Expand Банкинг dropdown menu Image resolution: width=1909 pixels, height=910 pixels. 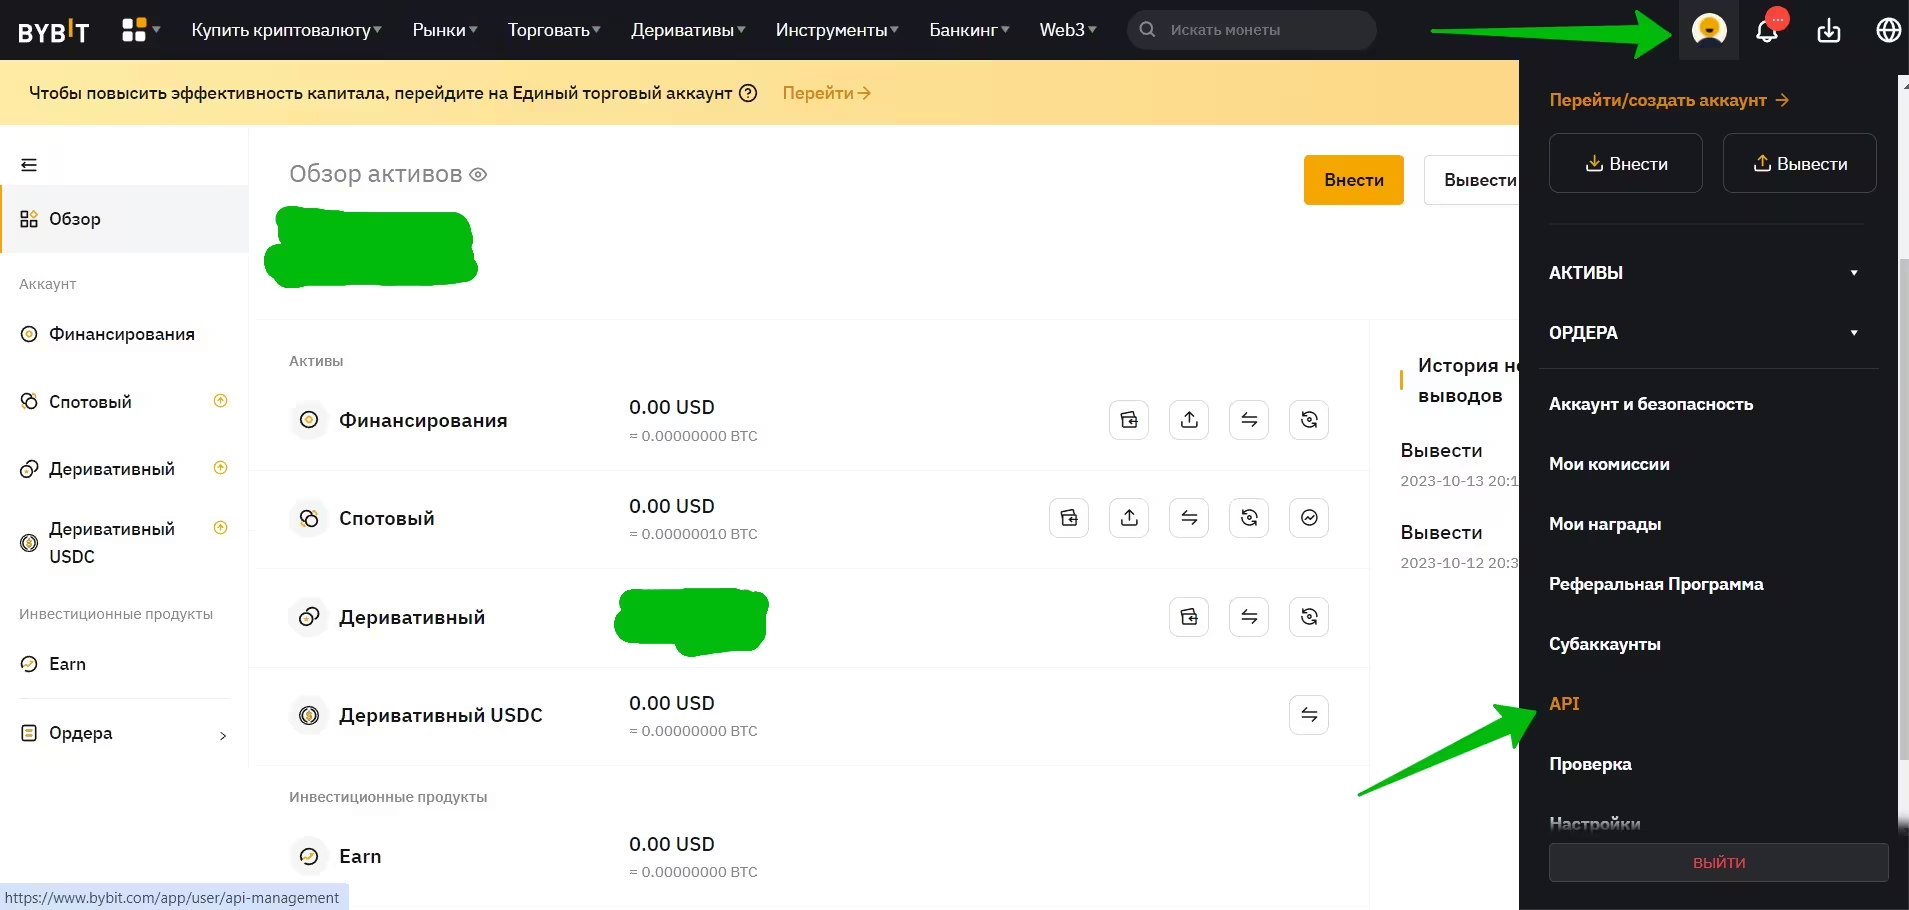pos(969,30)
